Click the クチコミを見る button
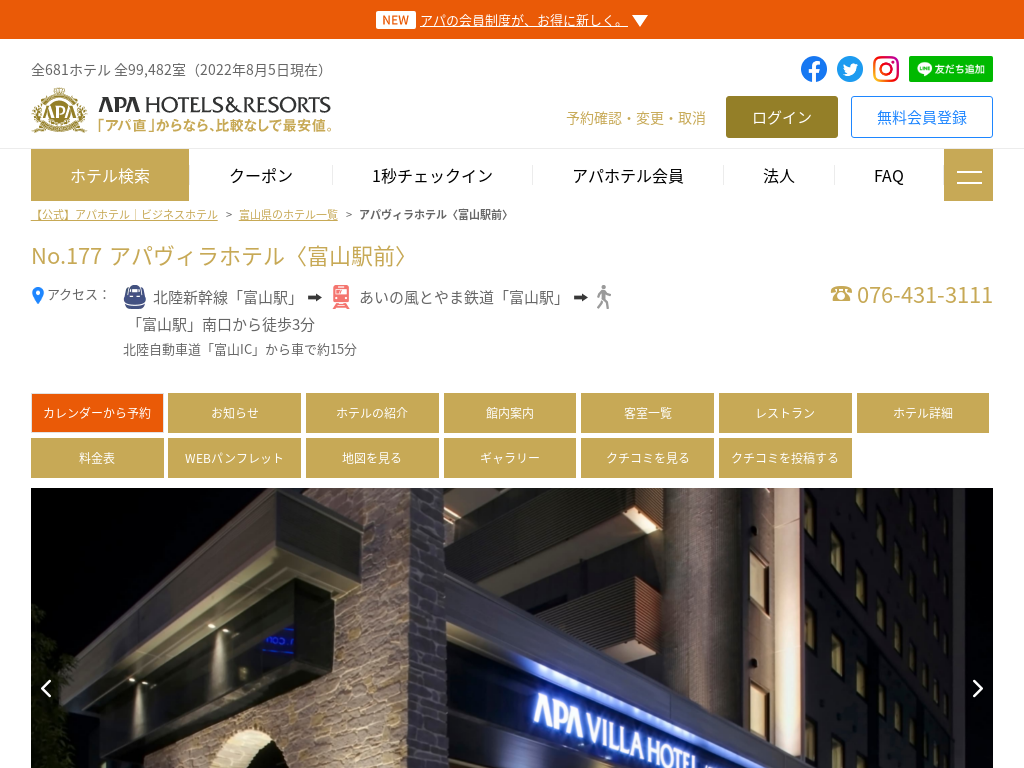Viewport: 1024px width, 768px height. point(647,458)
